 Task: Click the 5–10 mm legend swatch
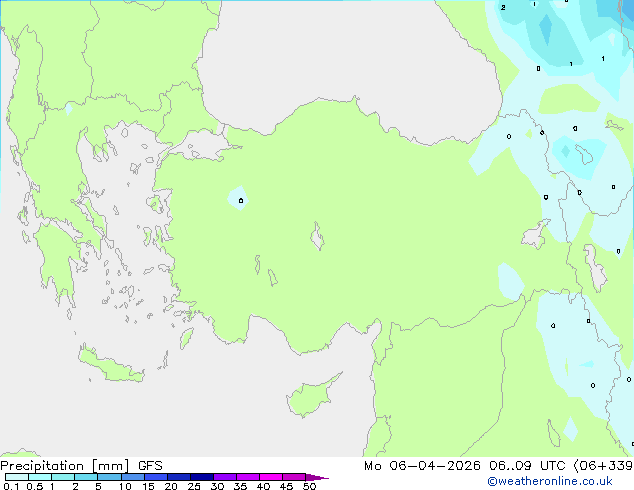pyautogui.click(x=109, y=477)
